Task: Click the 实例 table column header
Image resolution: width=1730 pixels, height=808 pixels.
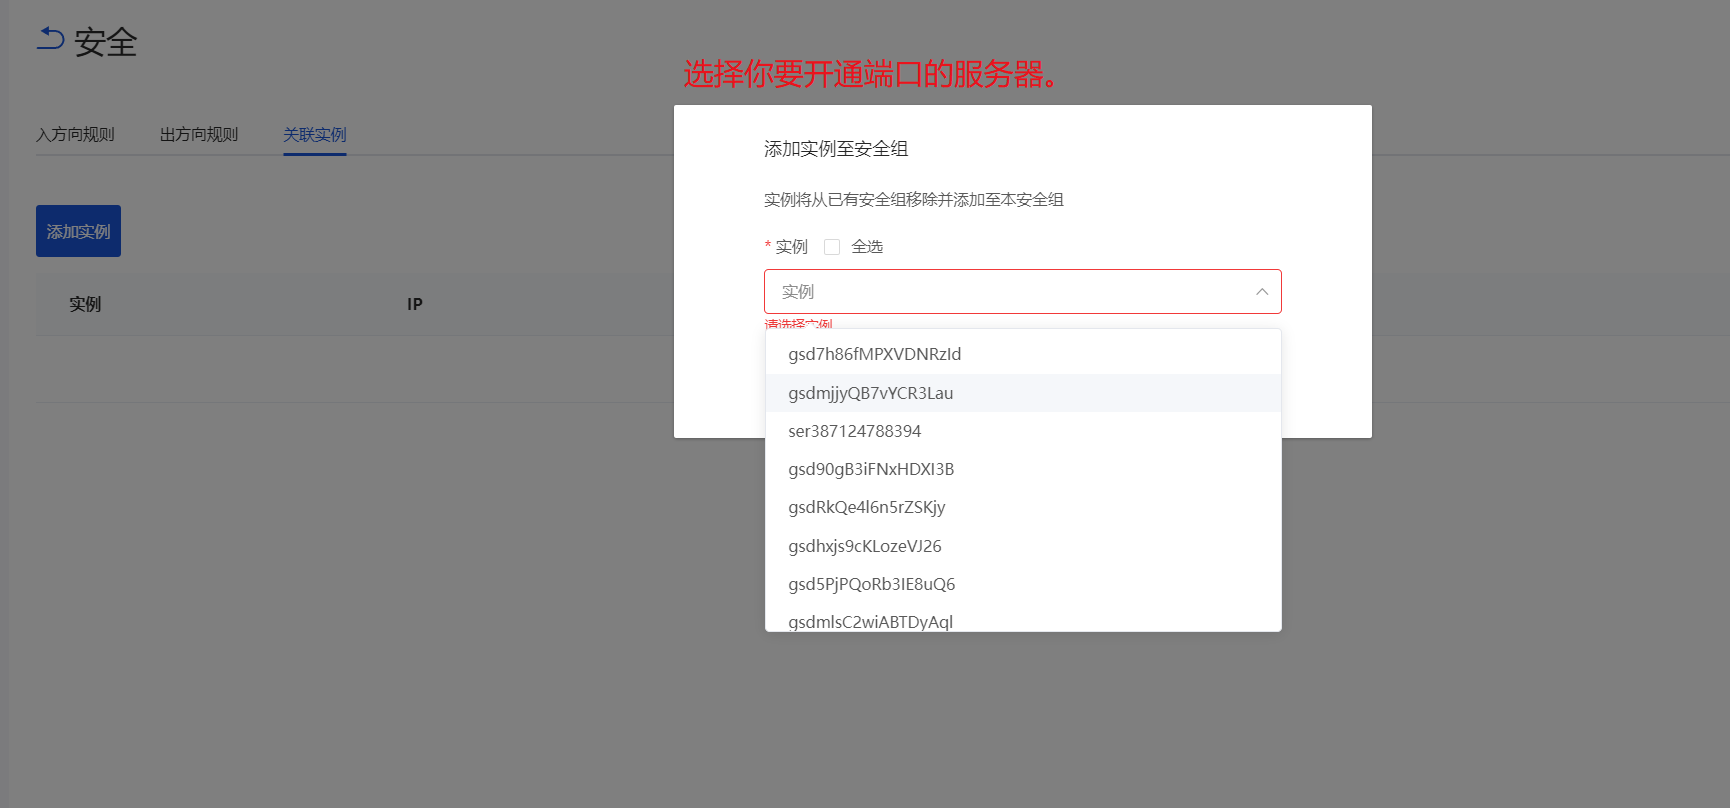Action: (x=85, y=304)
